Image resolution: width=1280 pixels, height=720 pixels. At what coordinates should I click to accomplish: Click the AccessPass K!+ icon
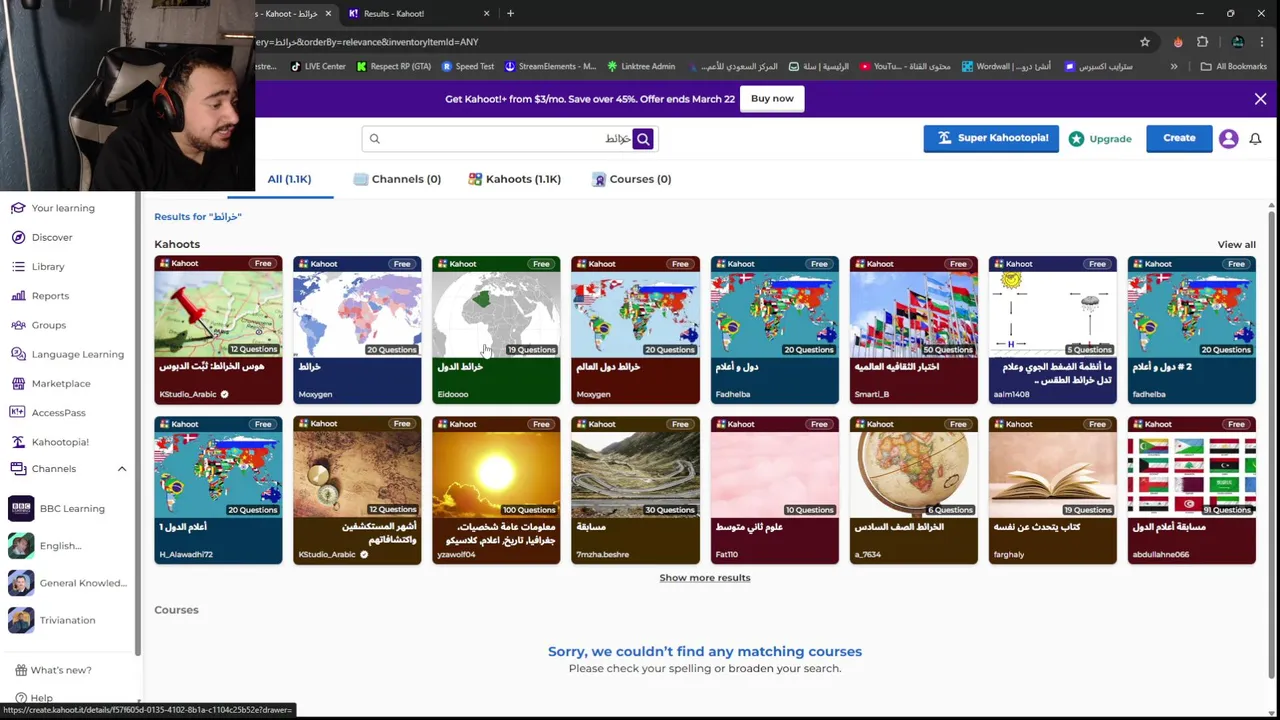[x=18, y=412]
